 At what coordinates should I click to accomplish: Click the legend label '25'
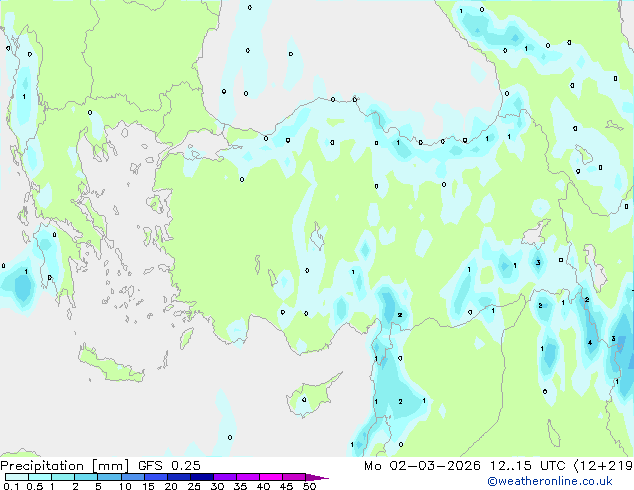pos(194,486)
